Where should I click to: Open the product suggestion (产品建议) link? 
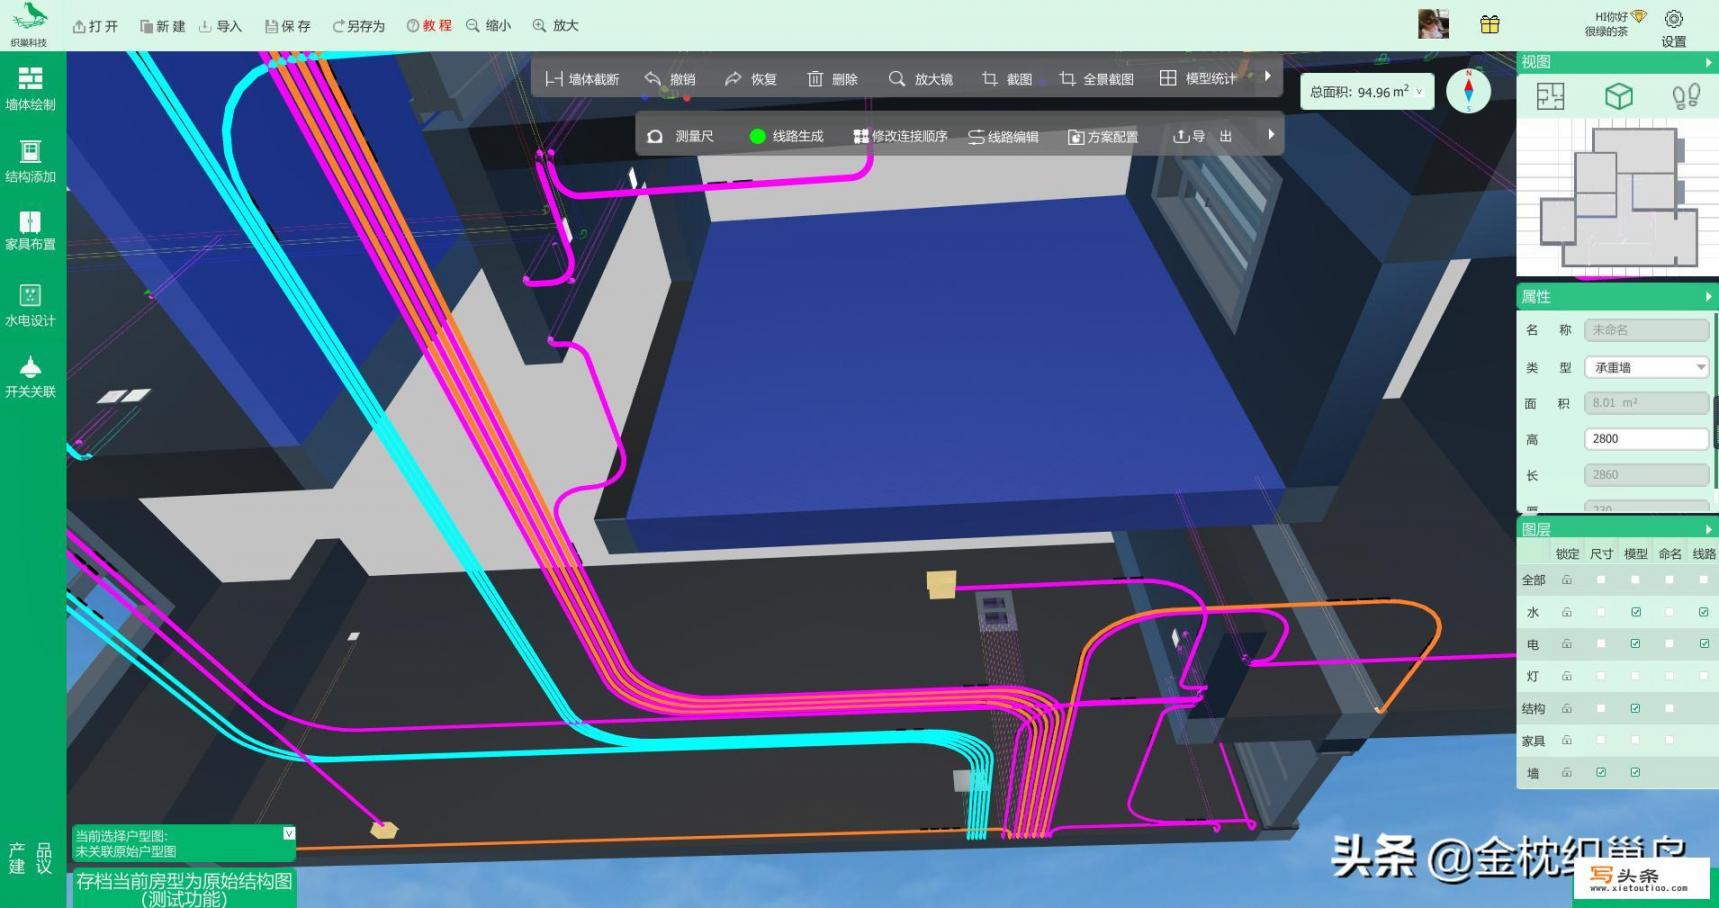click(31, 858)
